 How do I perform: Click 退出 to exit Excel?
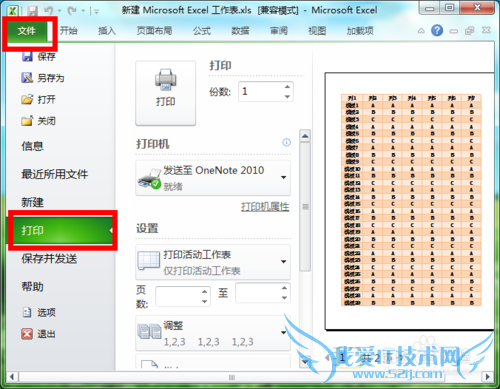click(x=39, y=334)
